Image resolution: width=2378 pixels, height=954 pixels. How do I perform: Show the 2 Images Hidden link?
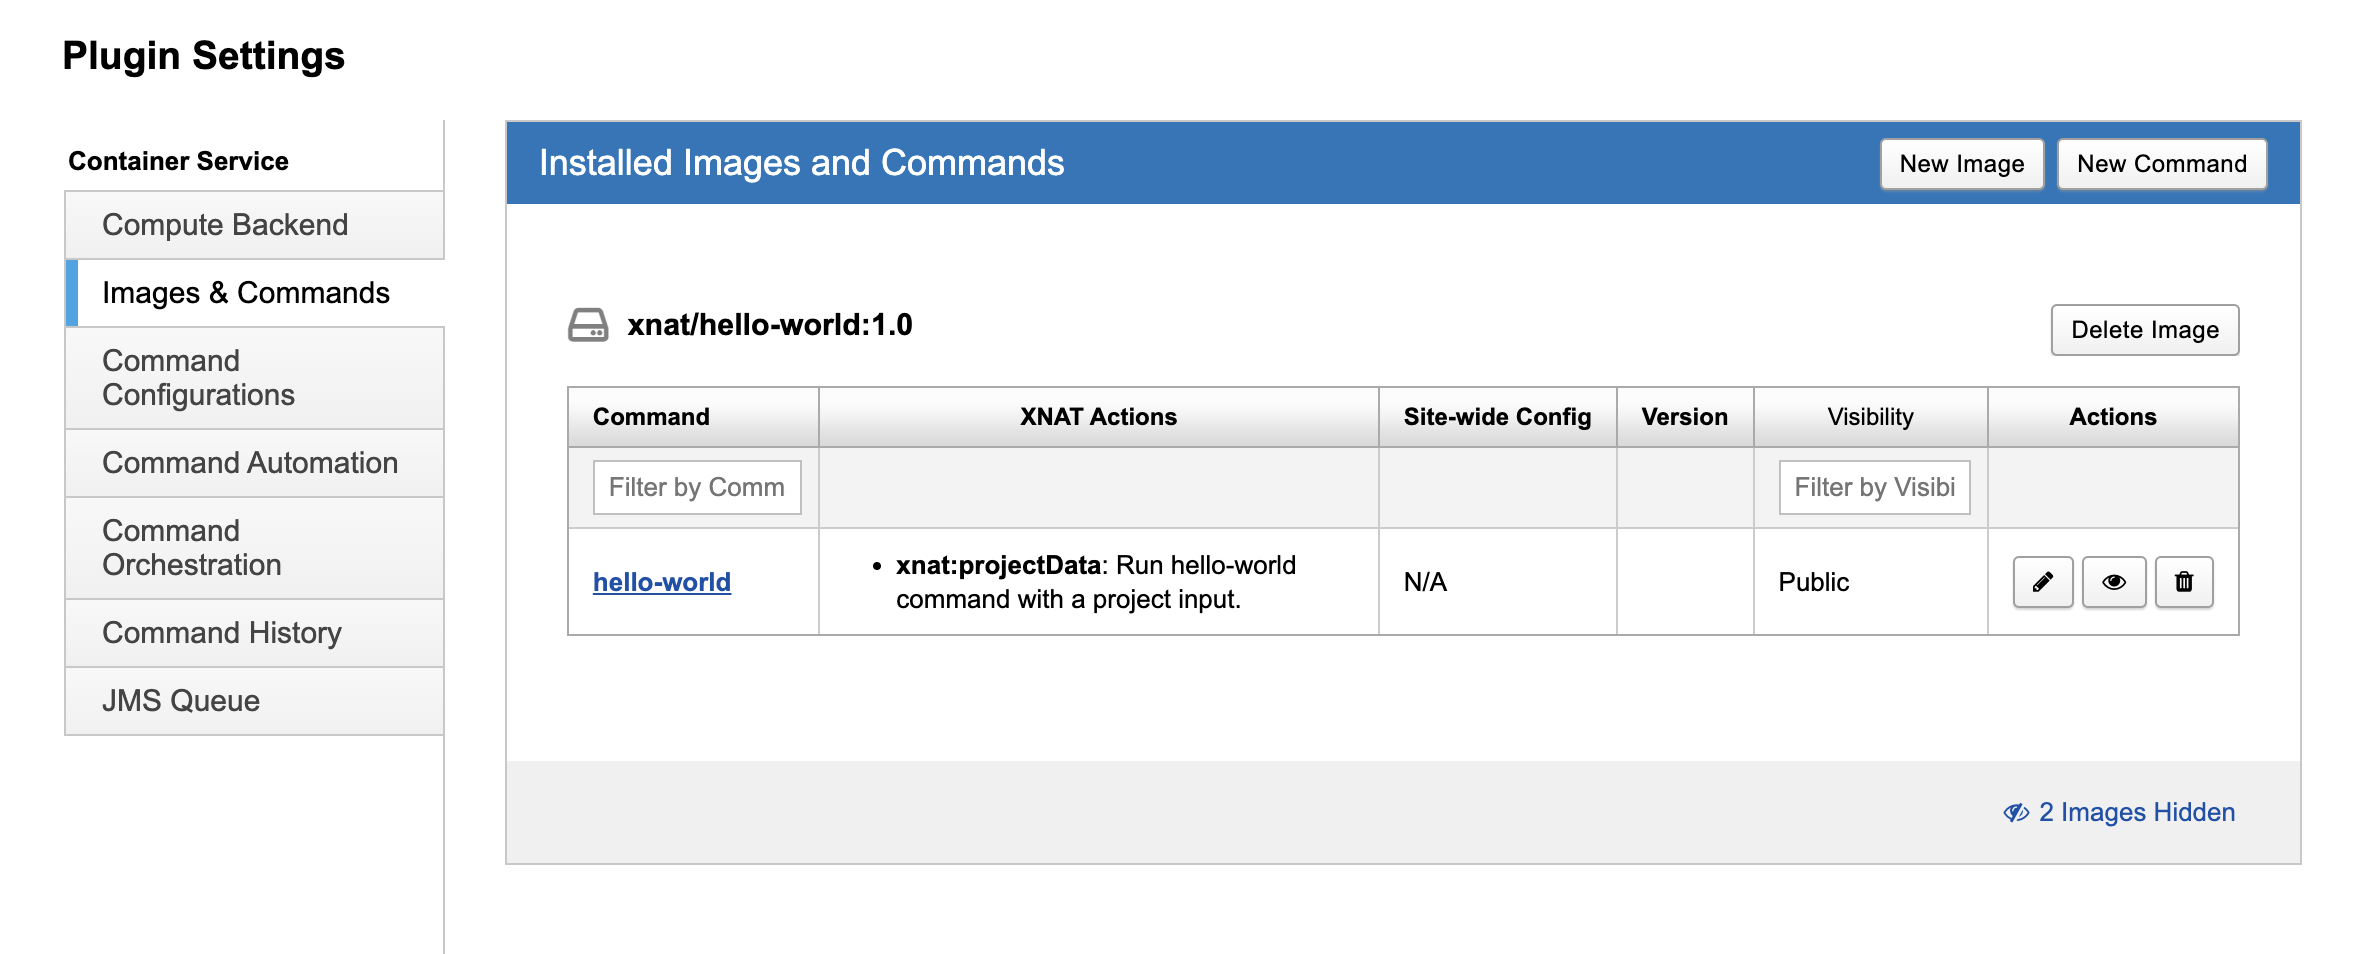tap(2136, 812)
